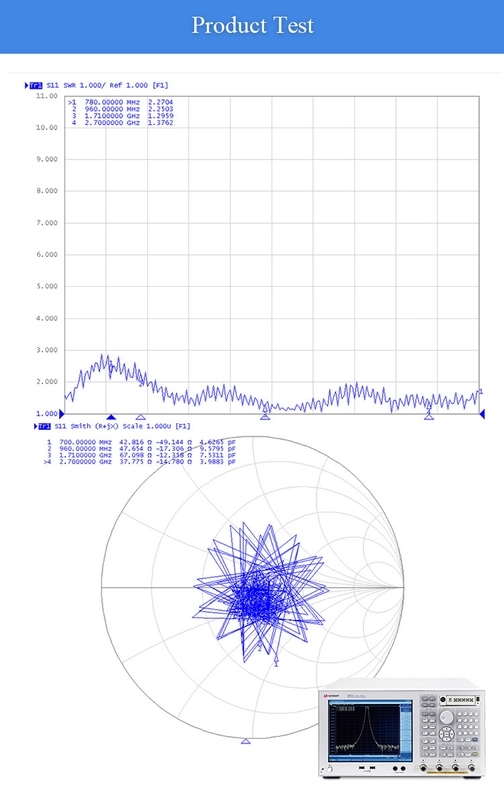Click the active-trace arrow beside top Tr1
The image size is (504, 800).
[27, 85]
